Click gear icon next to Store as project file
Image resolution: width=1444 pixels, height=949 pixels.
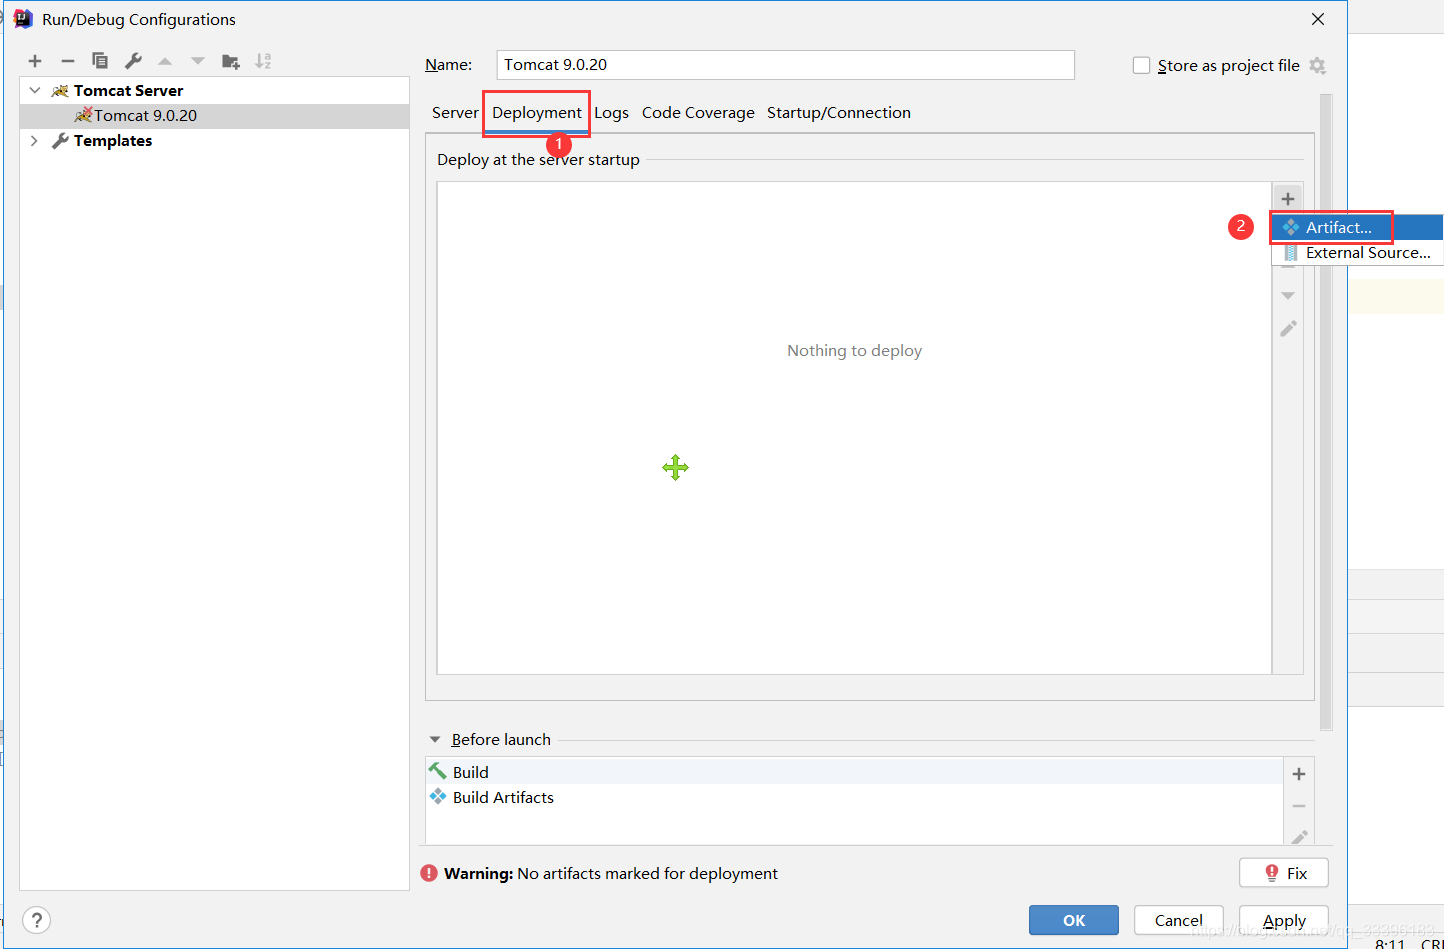[x=1318, y=65]
